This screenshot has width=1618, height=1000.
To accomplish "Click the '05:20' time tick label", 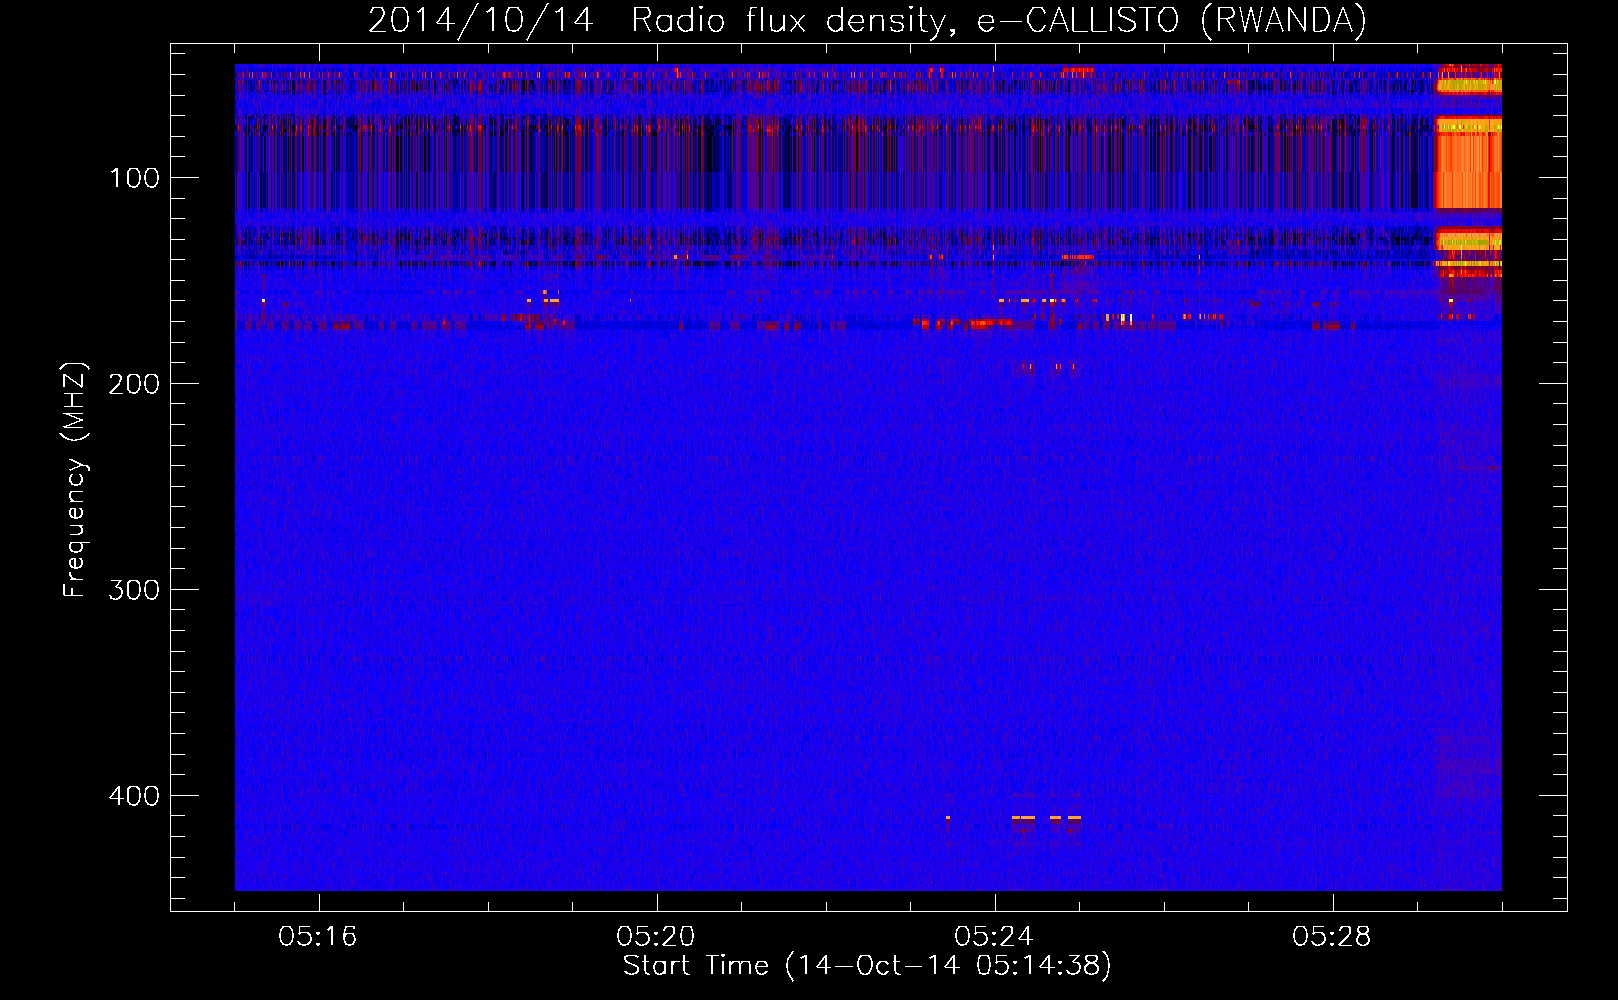I will pyautogui.click(x=656, y=937).
